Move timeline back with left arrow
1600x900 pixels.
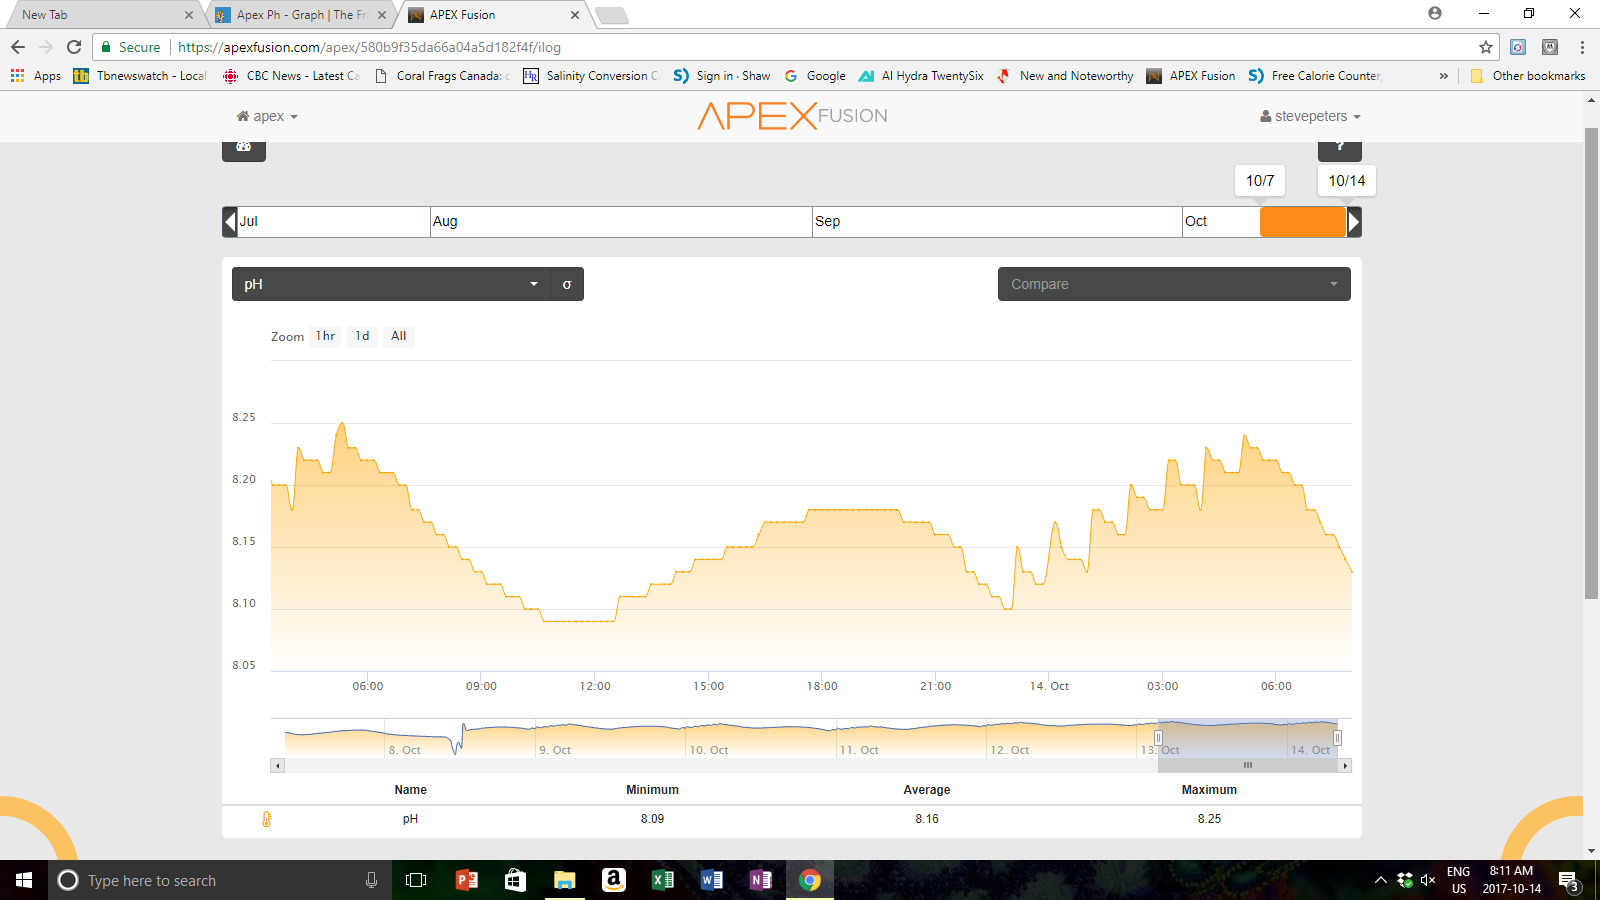230,222
